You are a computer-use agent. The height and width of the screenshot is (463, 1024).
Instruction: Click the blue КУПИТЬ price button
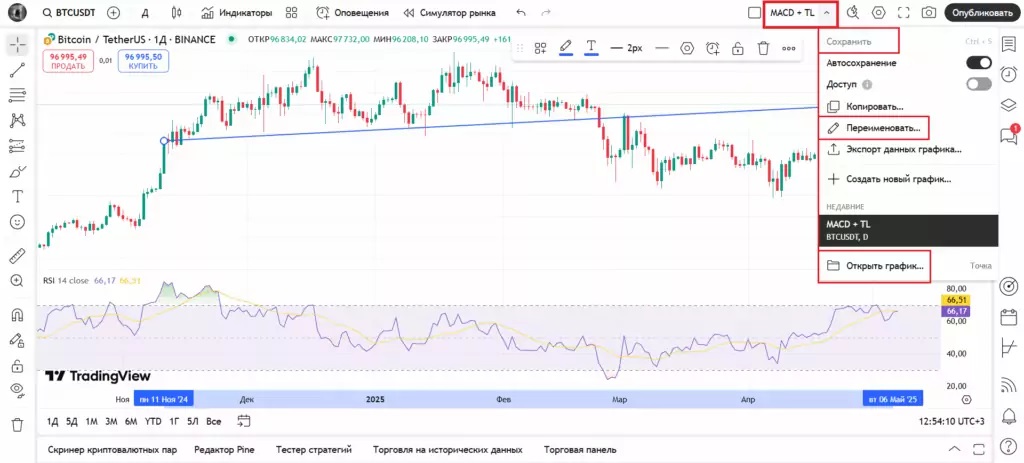[x=143, y=61]
